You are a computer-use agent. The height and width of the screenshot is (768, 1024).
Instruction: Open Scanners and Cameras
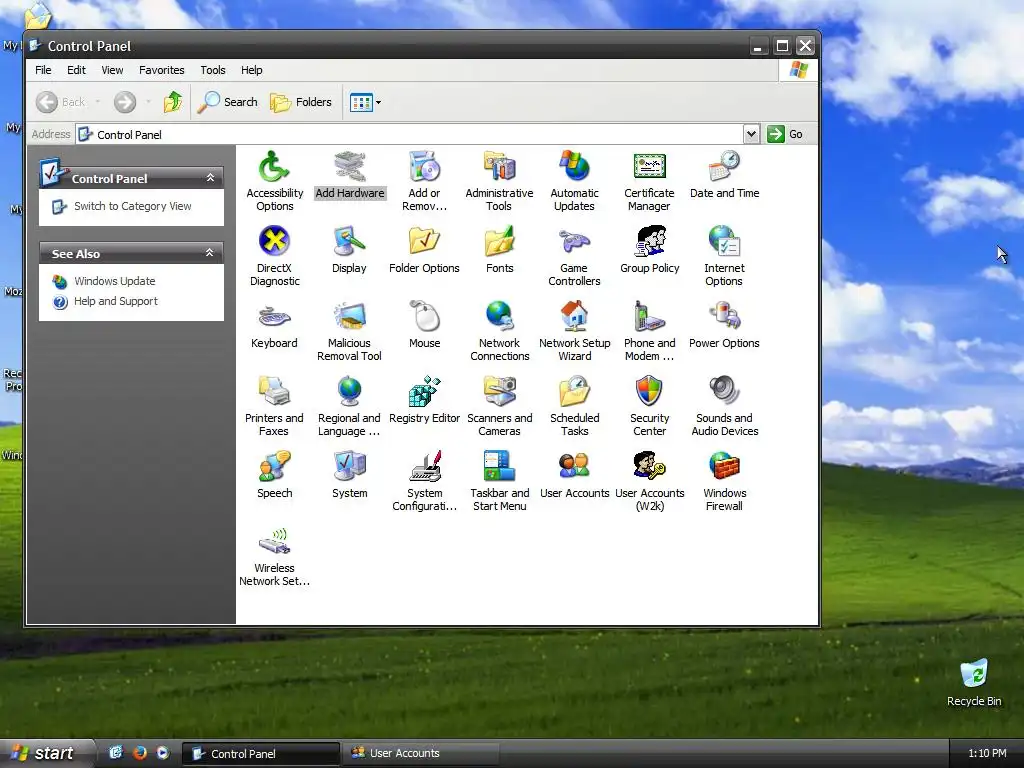pos(500,406)
